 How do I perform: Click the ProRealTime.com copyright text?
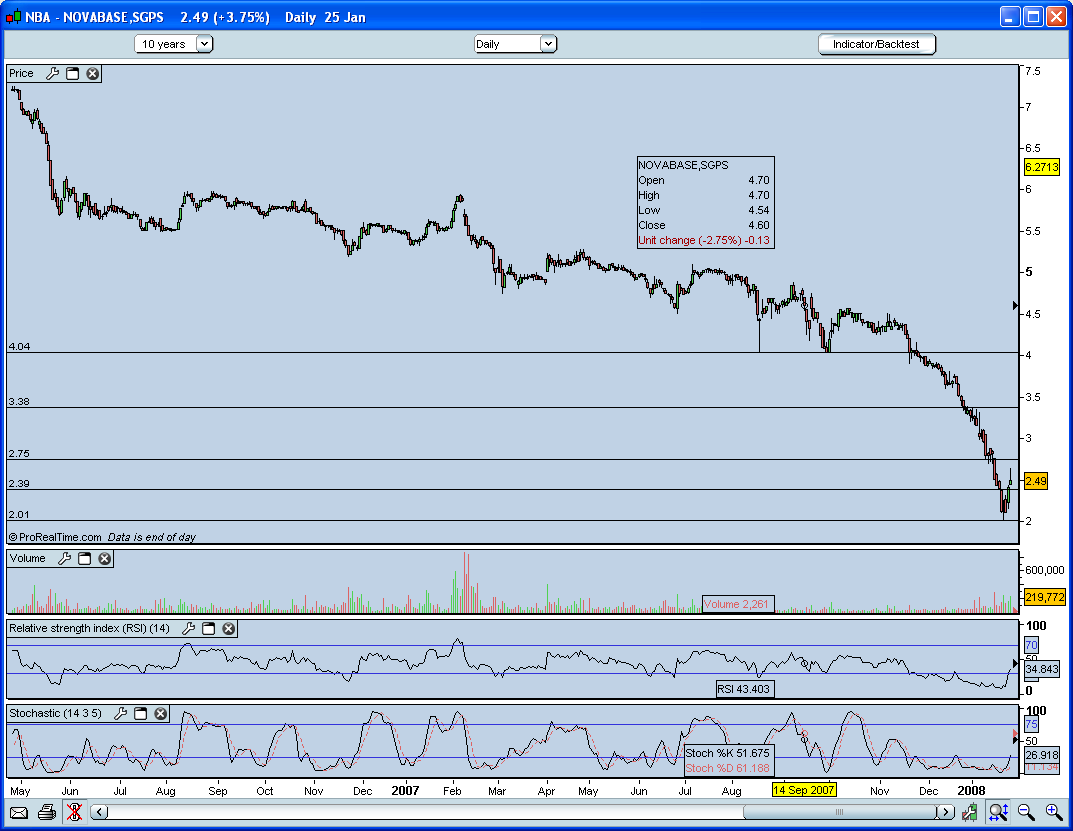tap(55, 537)
